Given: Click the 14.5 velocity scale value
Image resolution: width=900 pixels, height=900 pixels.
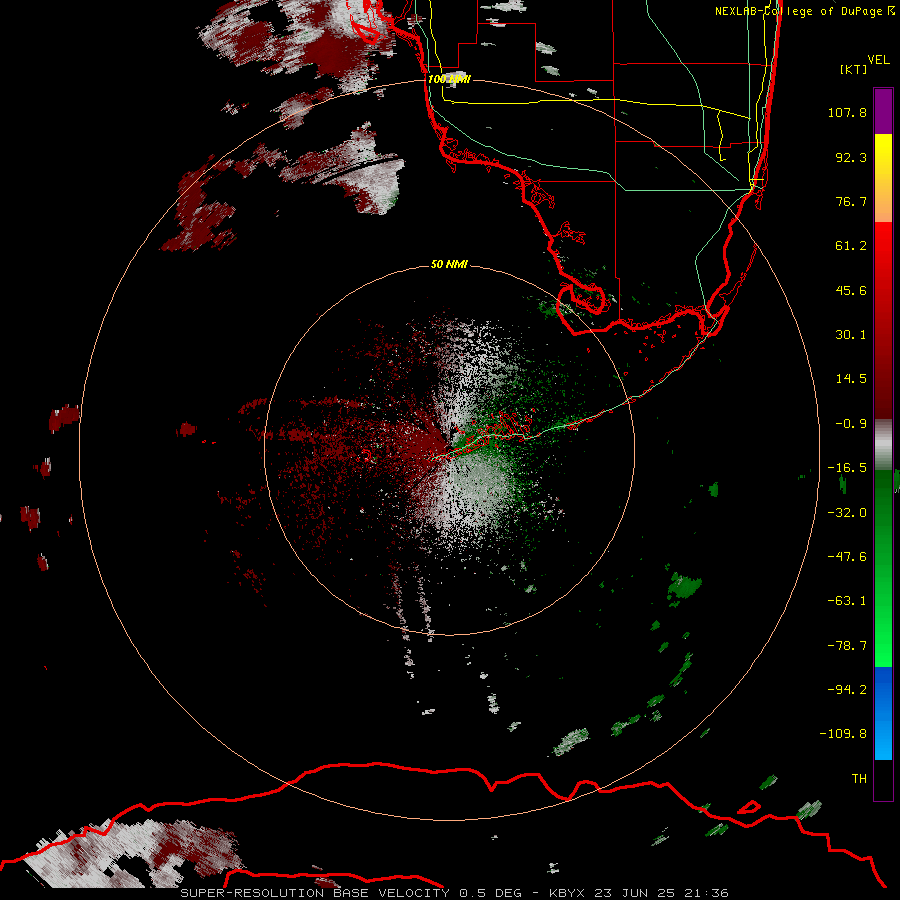Looking at the screenshot, I should pos(851,379).
